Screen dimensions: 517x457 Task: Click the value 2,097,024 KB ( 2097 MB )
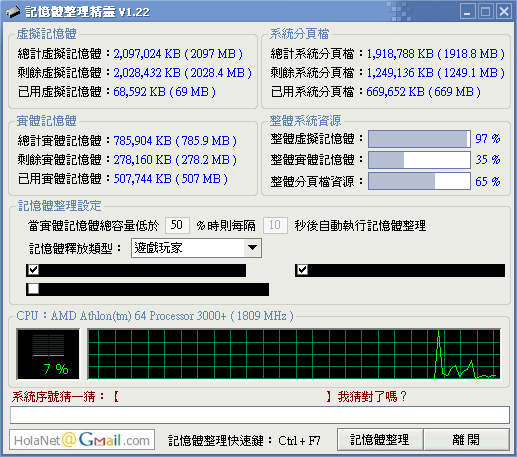(178, 54)
